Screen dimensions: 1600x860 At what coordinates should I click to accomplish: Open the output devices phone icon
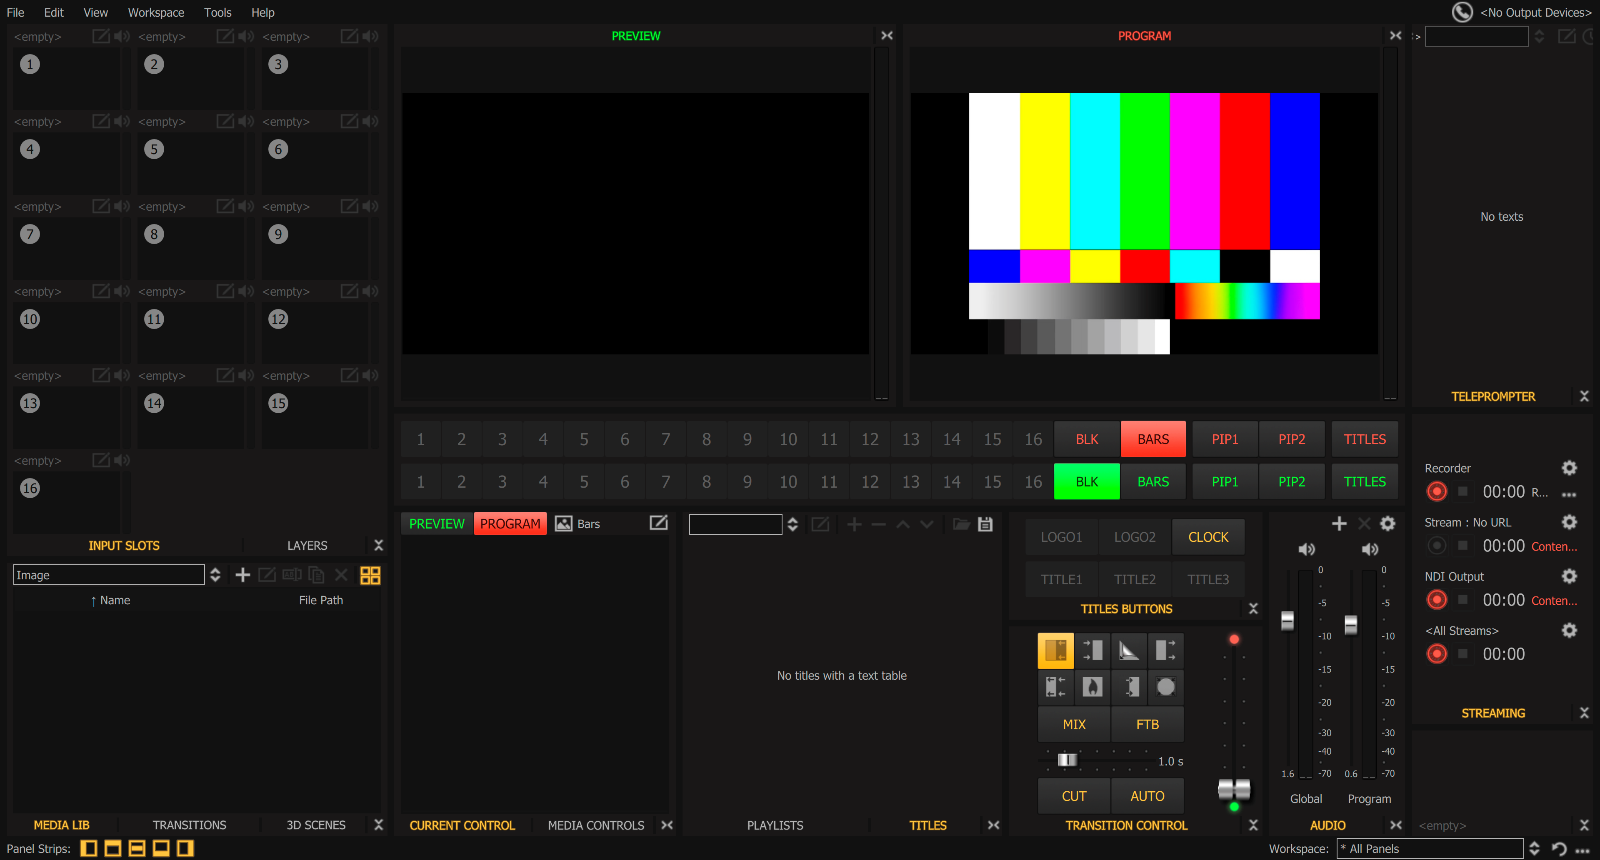pos(1462,12)
